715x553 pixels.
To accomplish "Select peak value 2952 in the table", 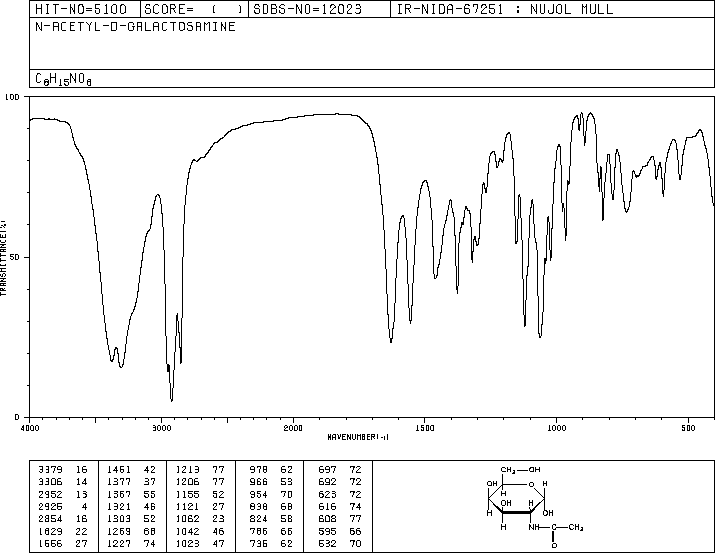I will point(50,494).
